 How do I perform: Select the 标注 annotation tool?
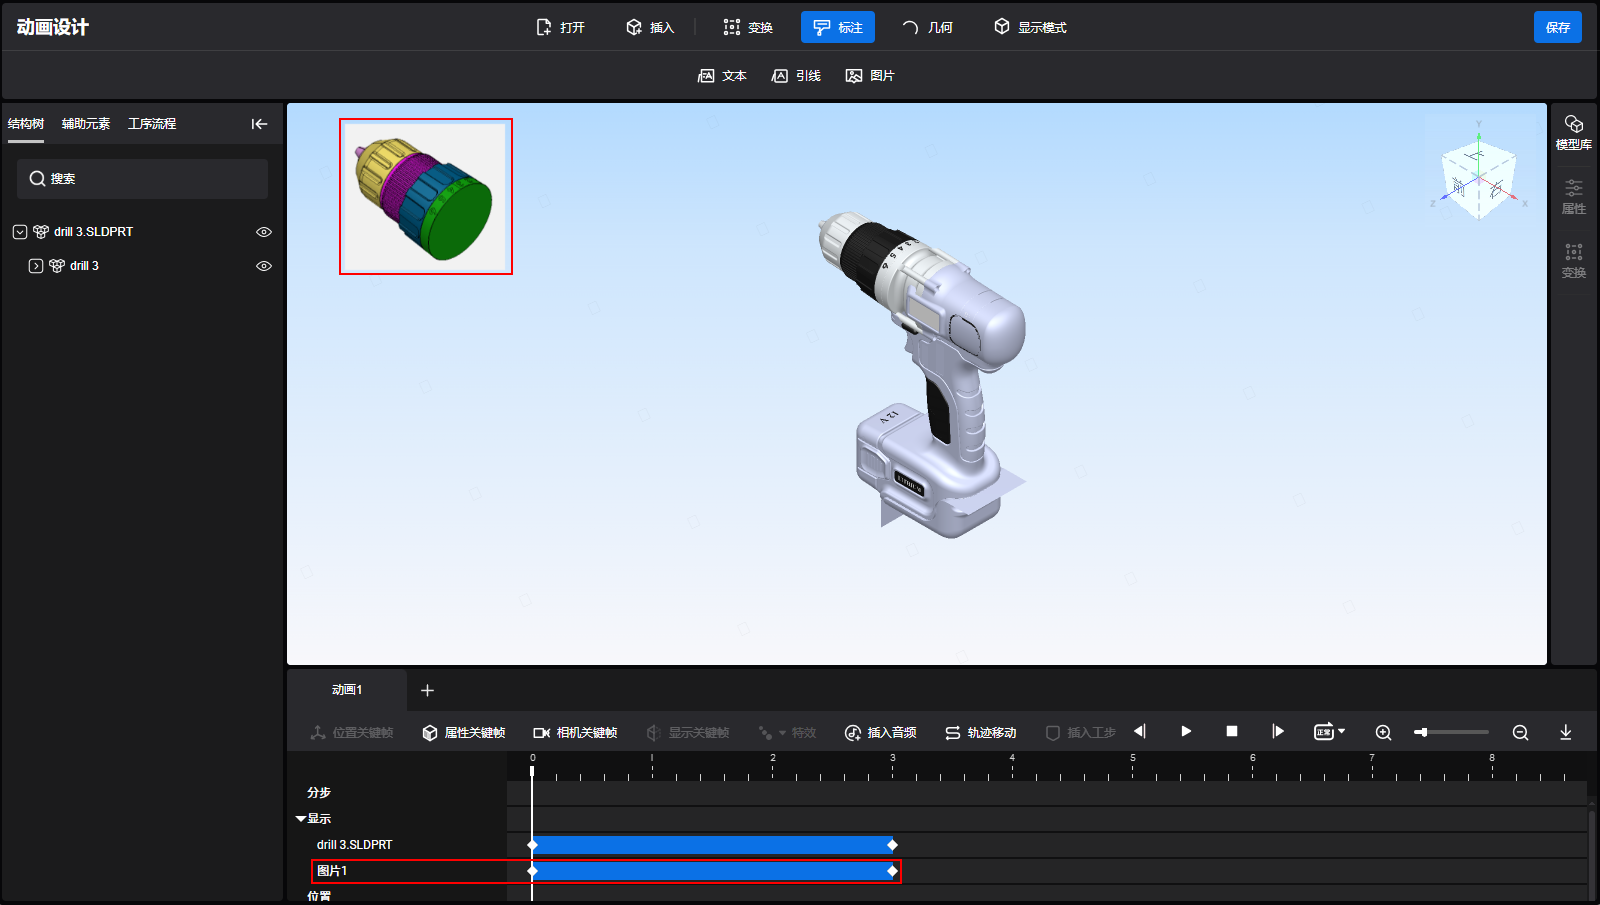pos(838,27)
